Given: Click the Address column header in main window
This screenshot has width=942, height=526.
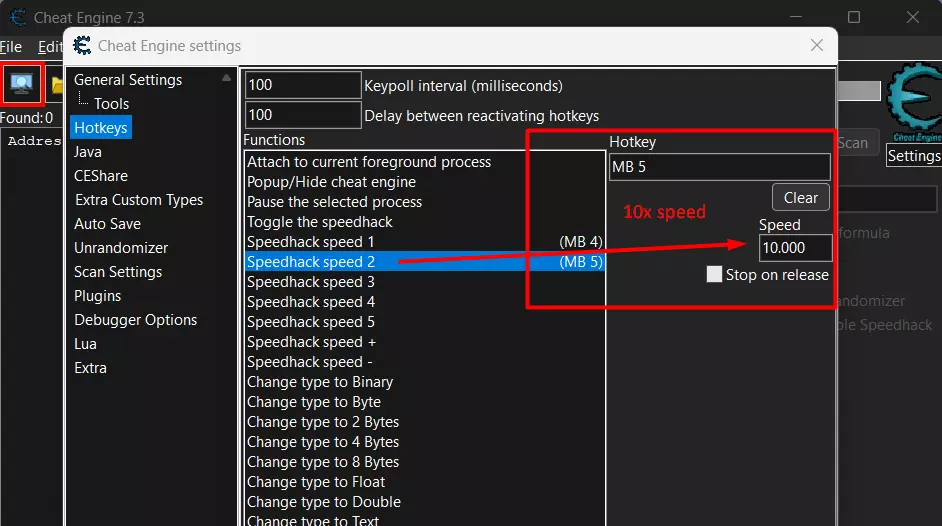Looking at the screenshot, I should 34,141.
